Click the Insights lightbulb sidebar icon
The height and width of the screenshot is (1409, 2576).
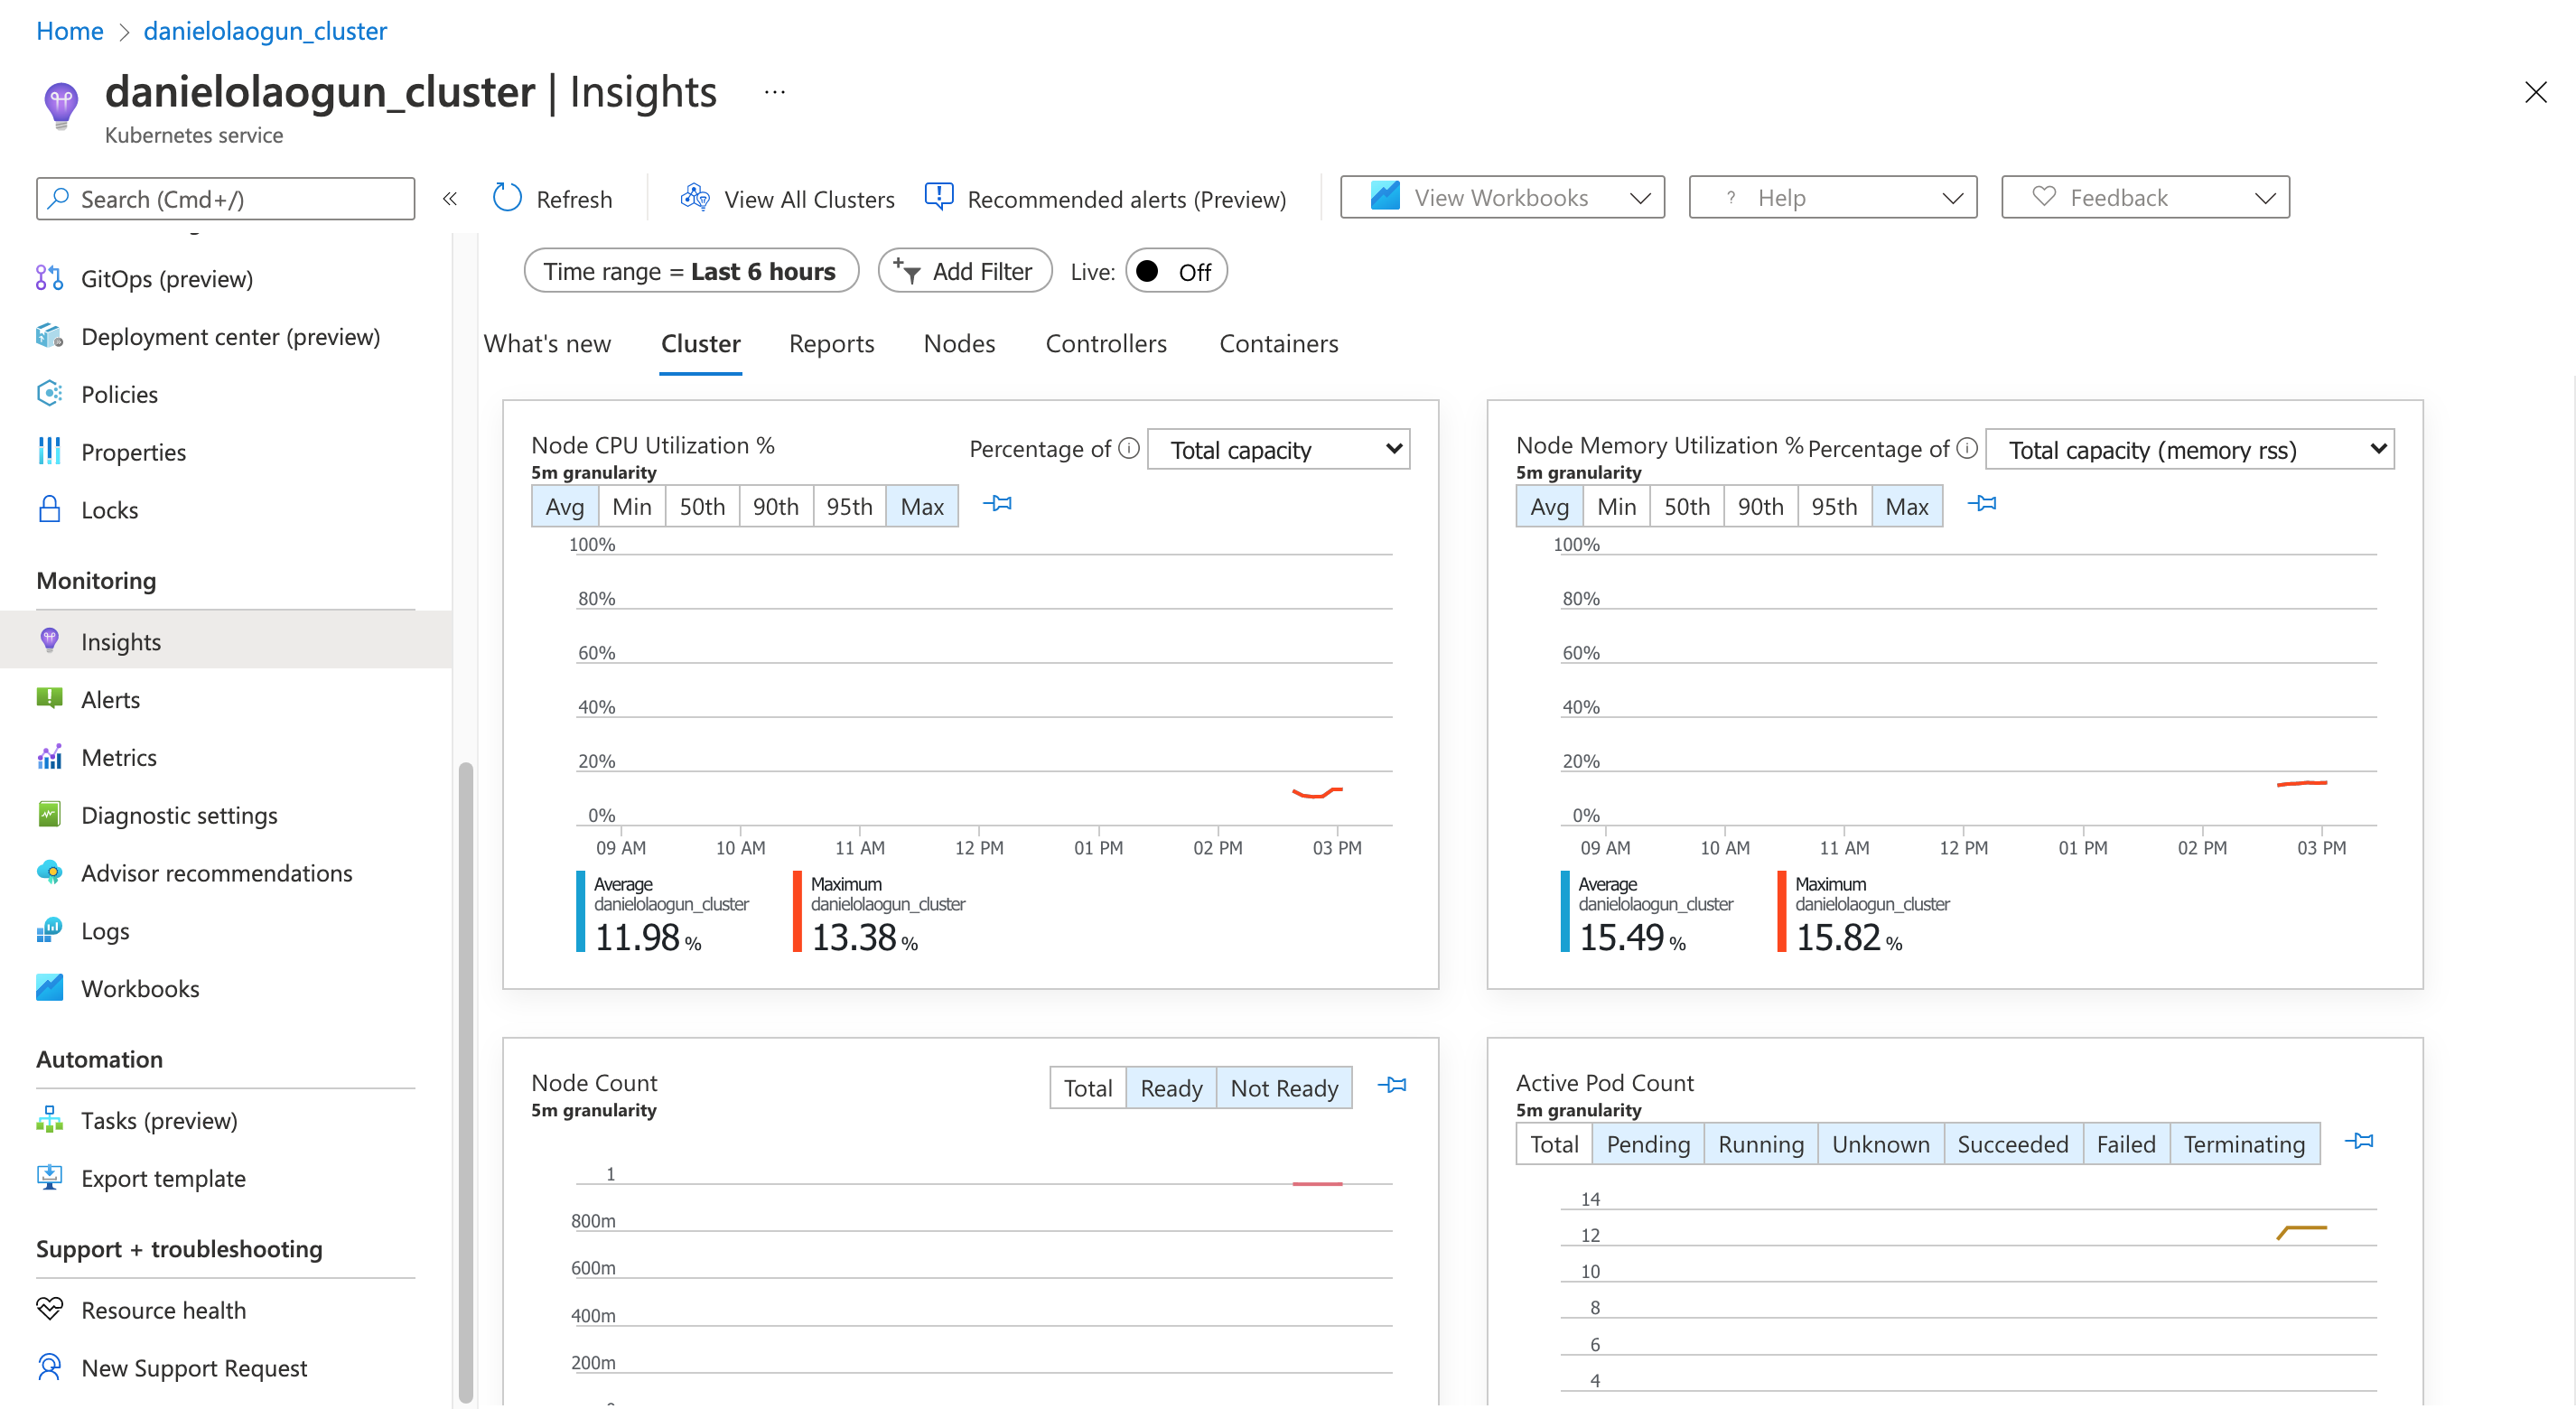coord(49,641)
